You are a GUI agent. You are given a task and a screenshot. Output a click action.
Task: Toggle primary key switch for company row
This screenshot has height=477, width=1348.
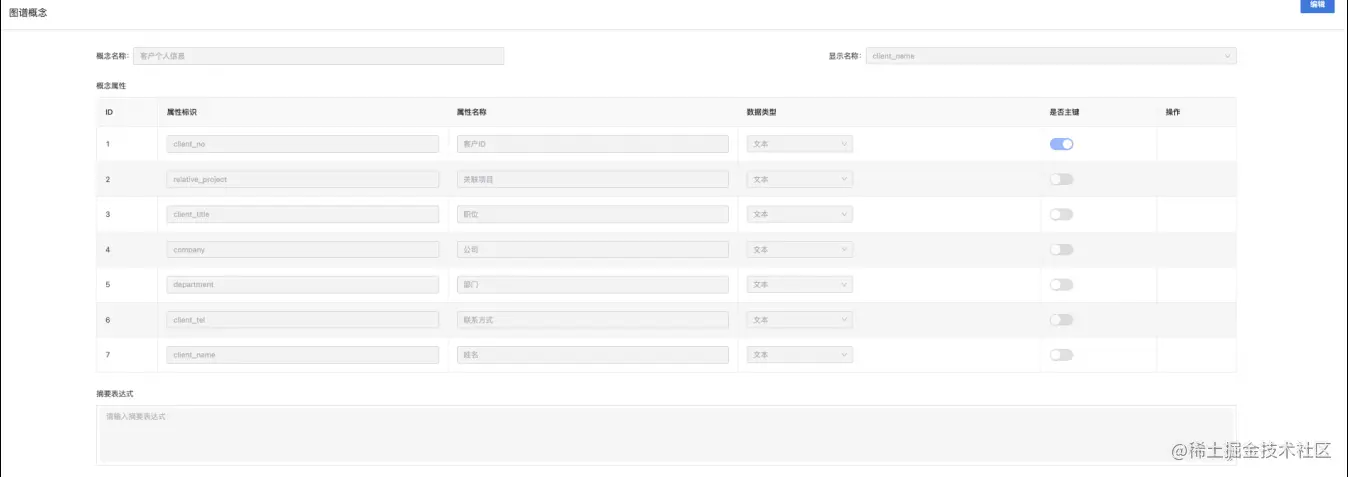1061,249
